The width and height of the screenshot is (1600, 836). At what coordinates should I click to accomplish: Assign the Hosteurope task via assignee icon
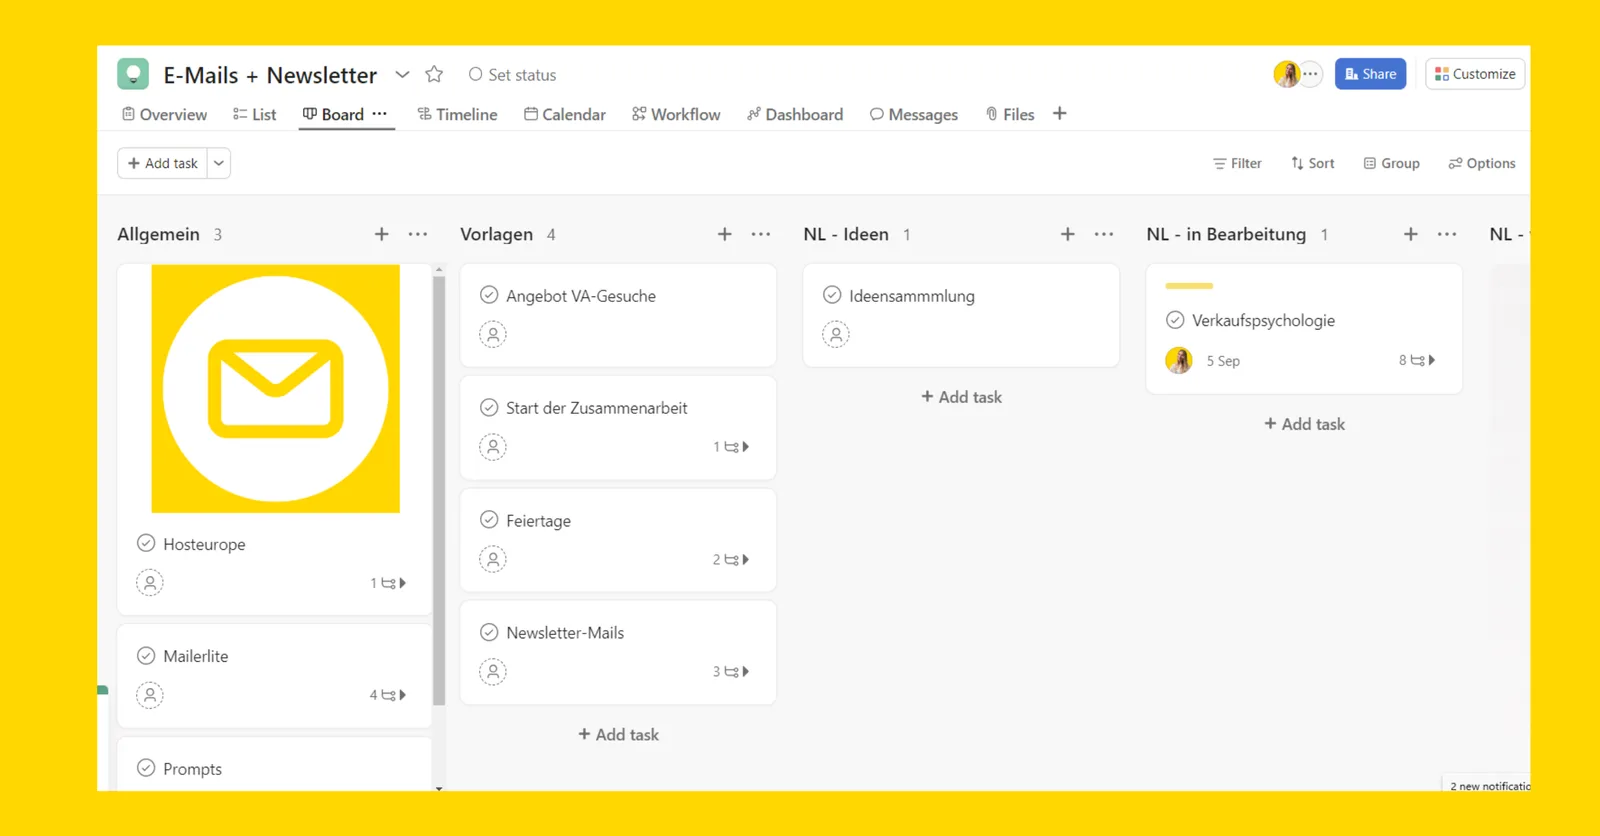click(x=150, y=583)
